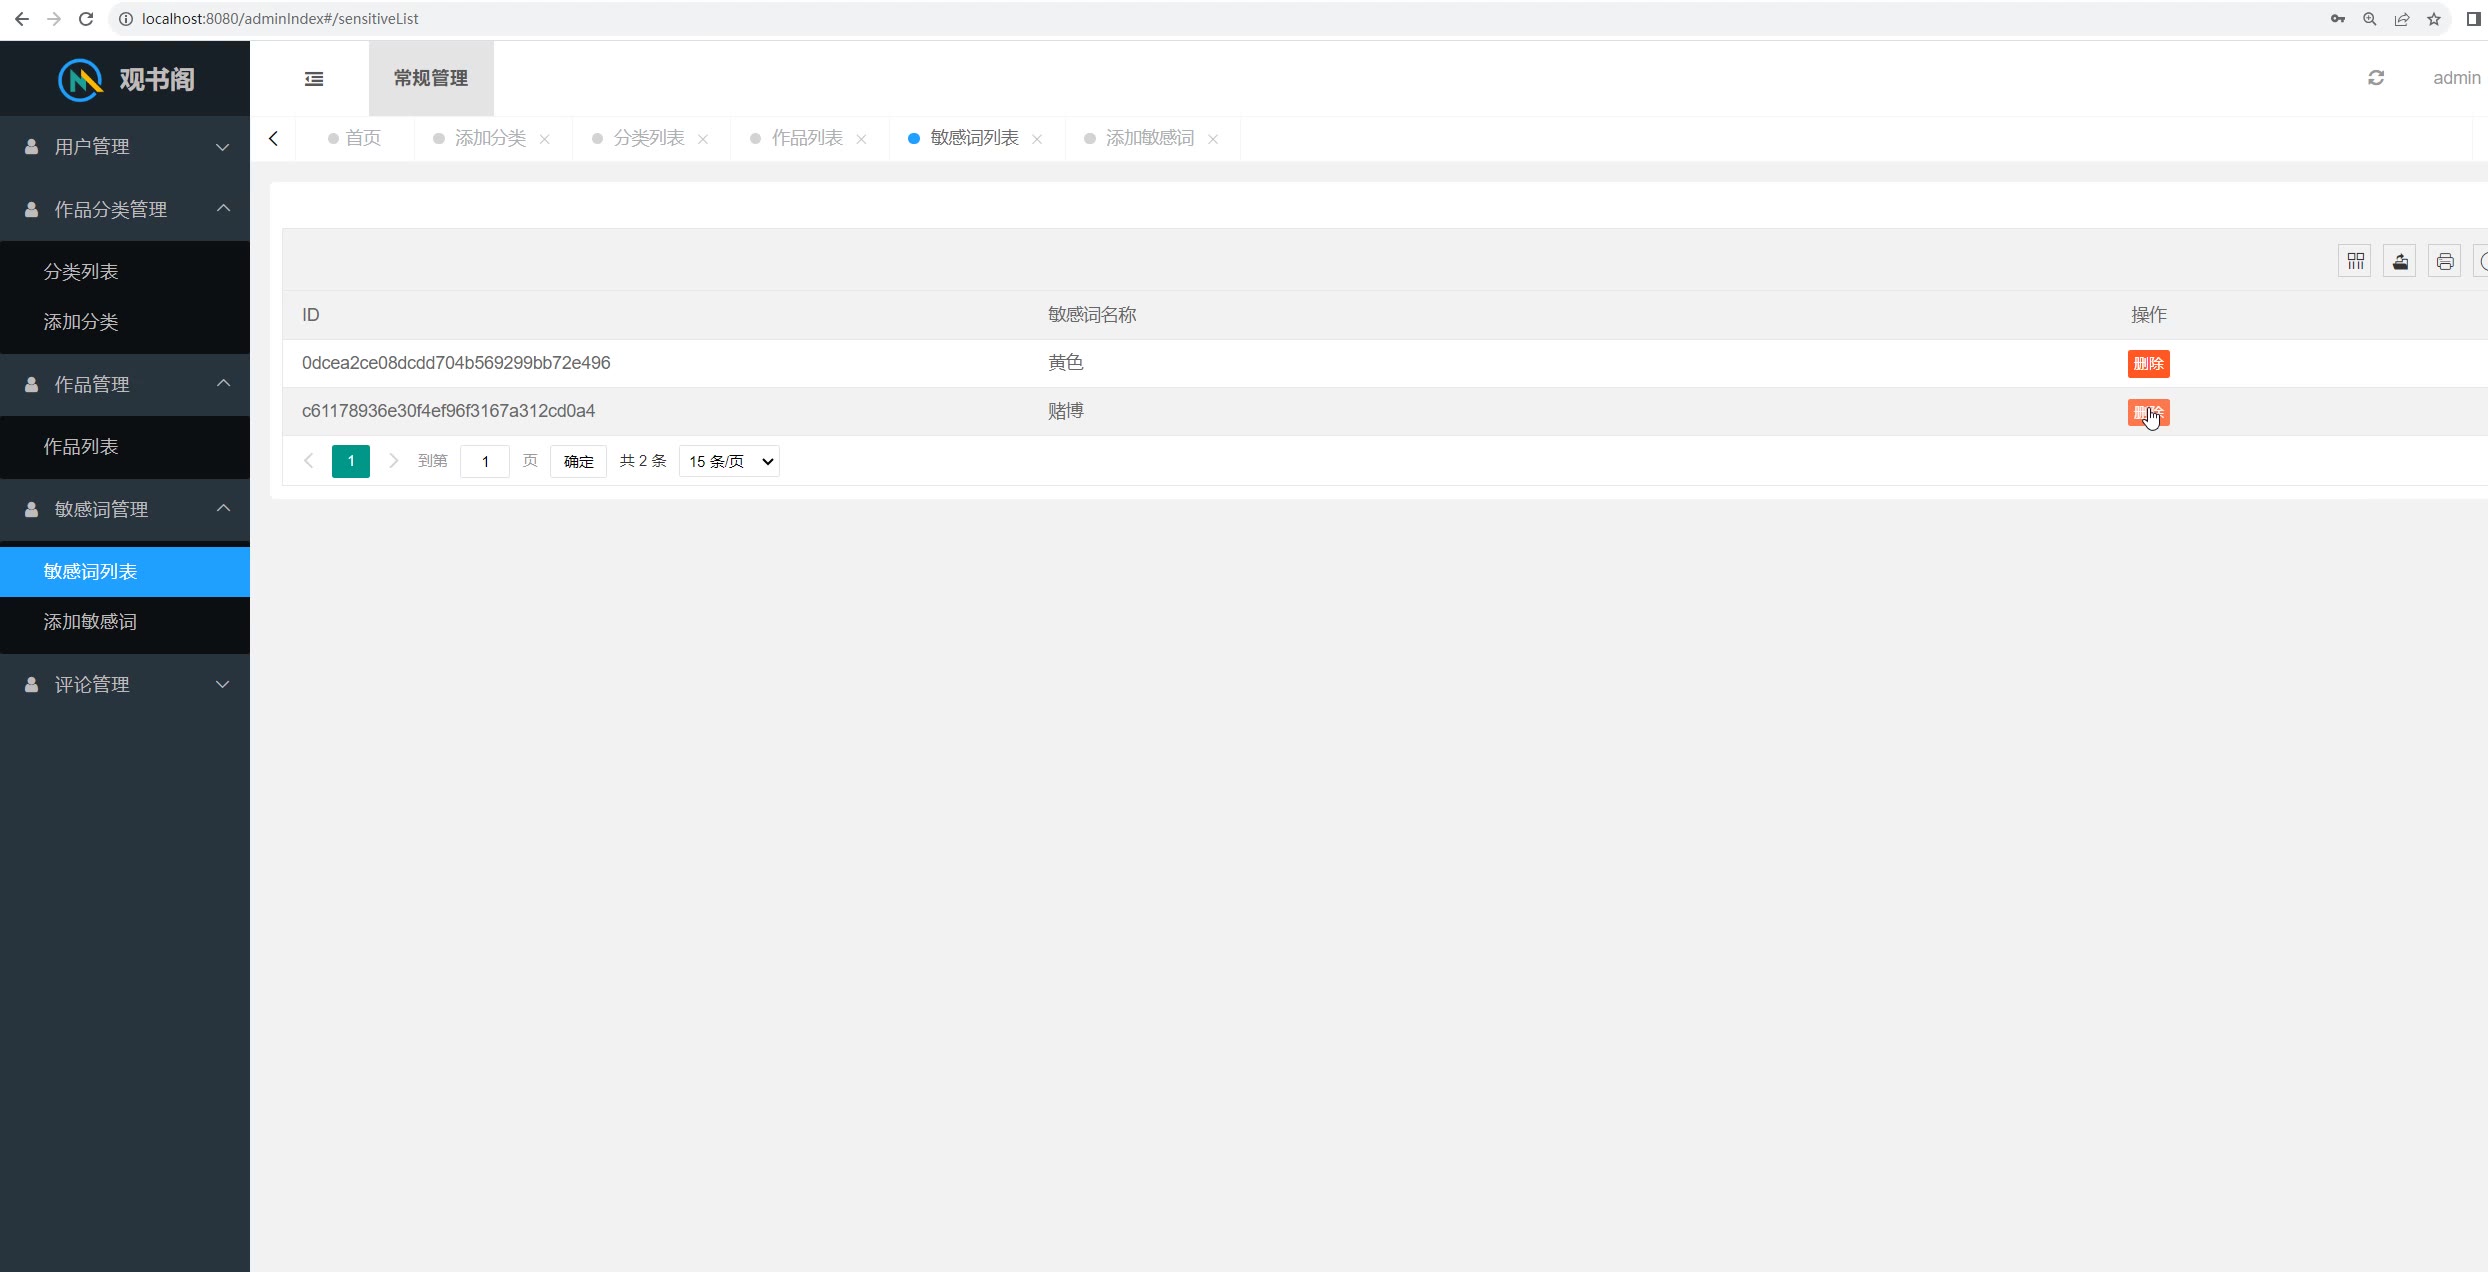This screenshot has height=1272, width=2488.
Task: Close the 添加敏感词 tab
Action: 1213,139
